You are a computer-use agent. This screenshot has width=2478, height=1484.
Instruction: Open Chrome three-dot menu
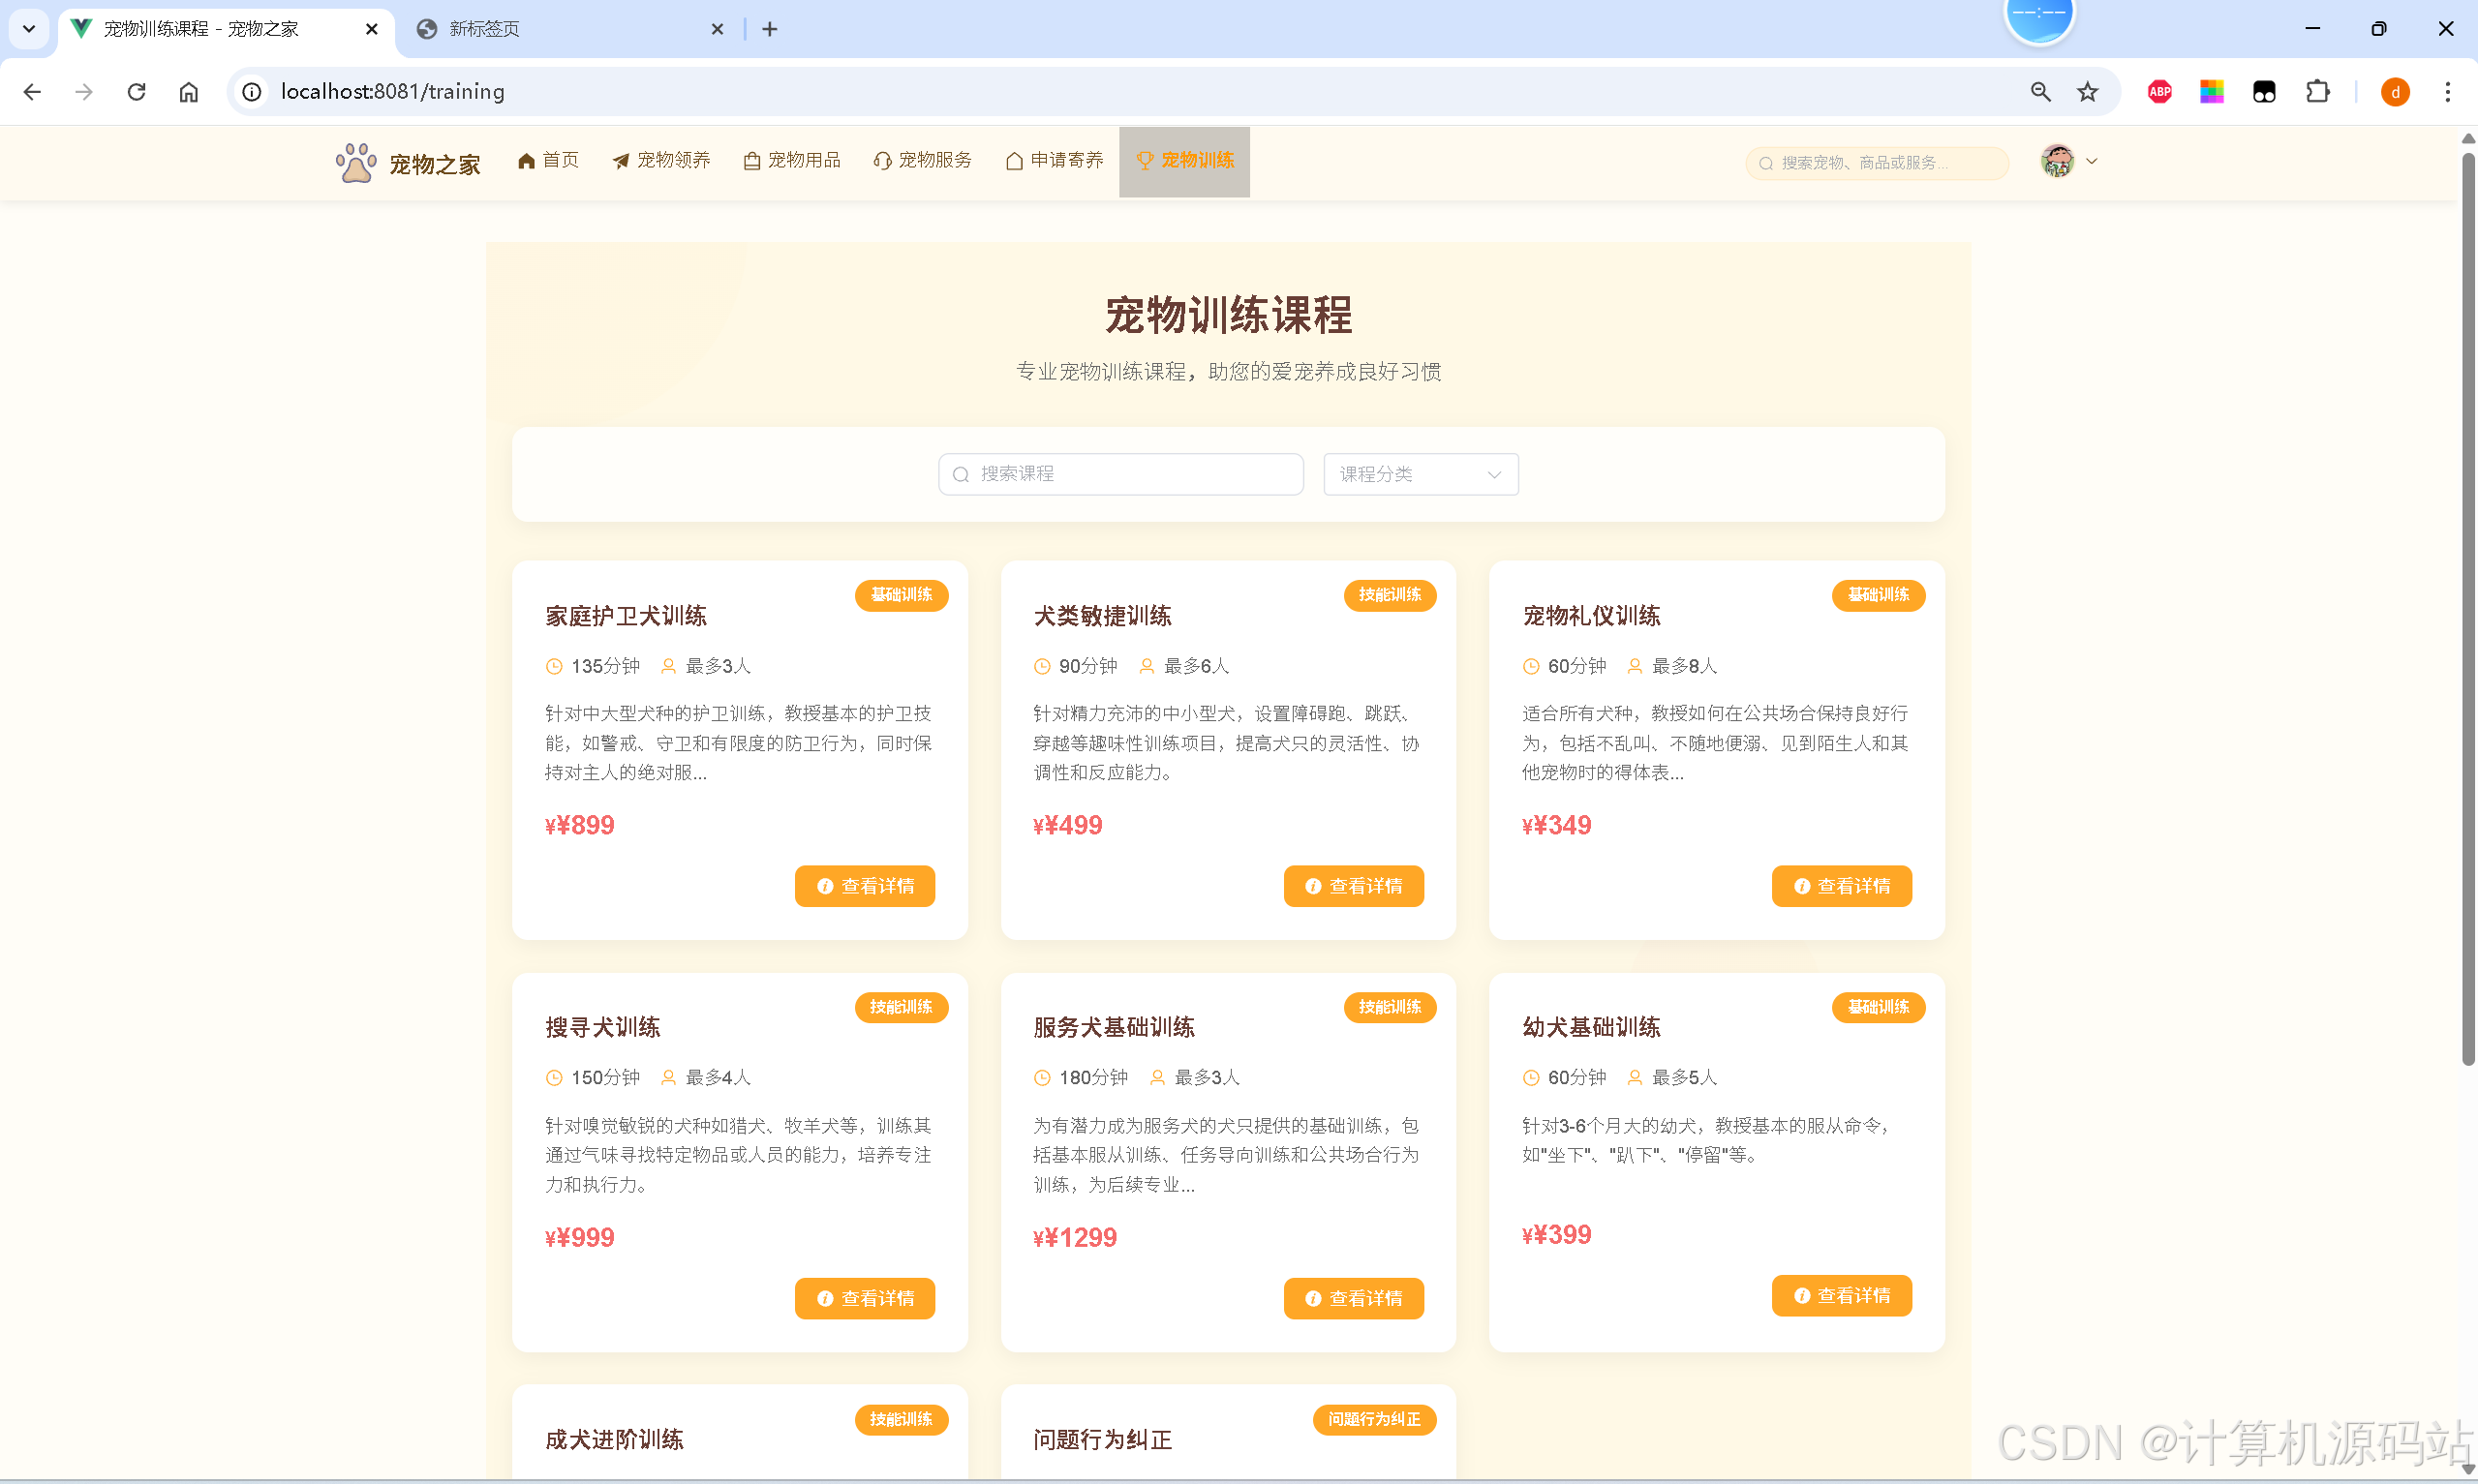pos(2447,92)
